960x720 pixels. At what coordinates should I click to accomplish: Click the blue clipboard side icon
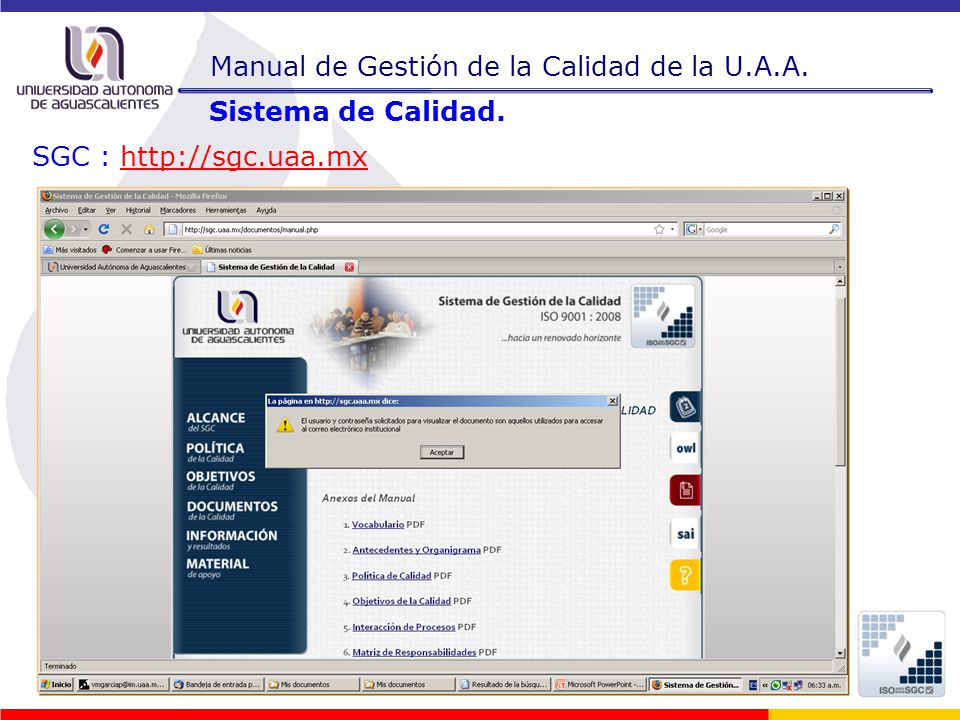coord(685,407)
